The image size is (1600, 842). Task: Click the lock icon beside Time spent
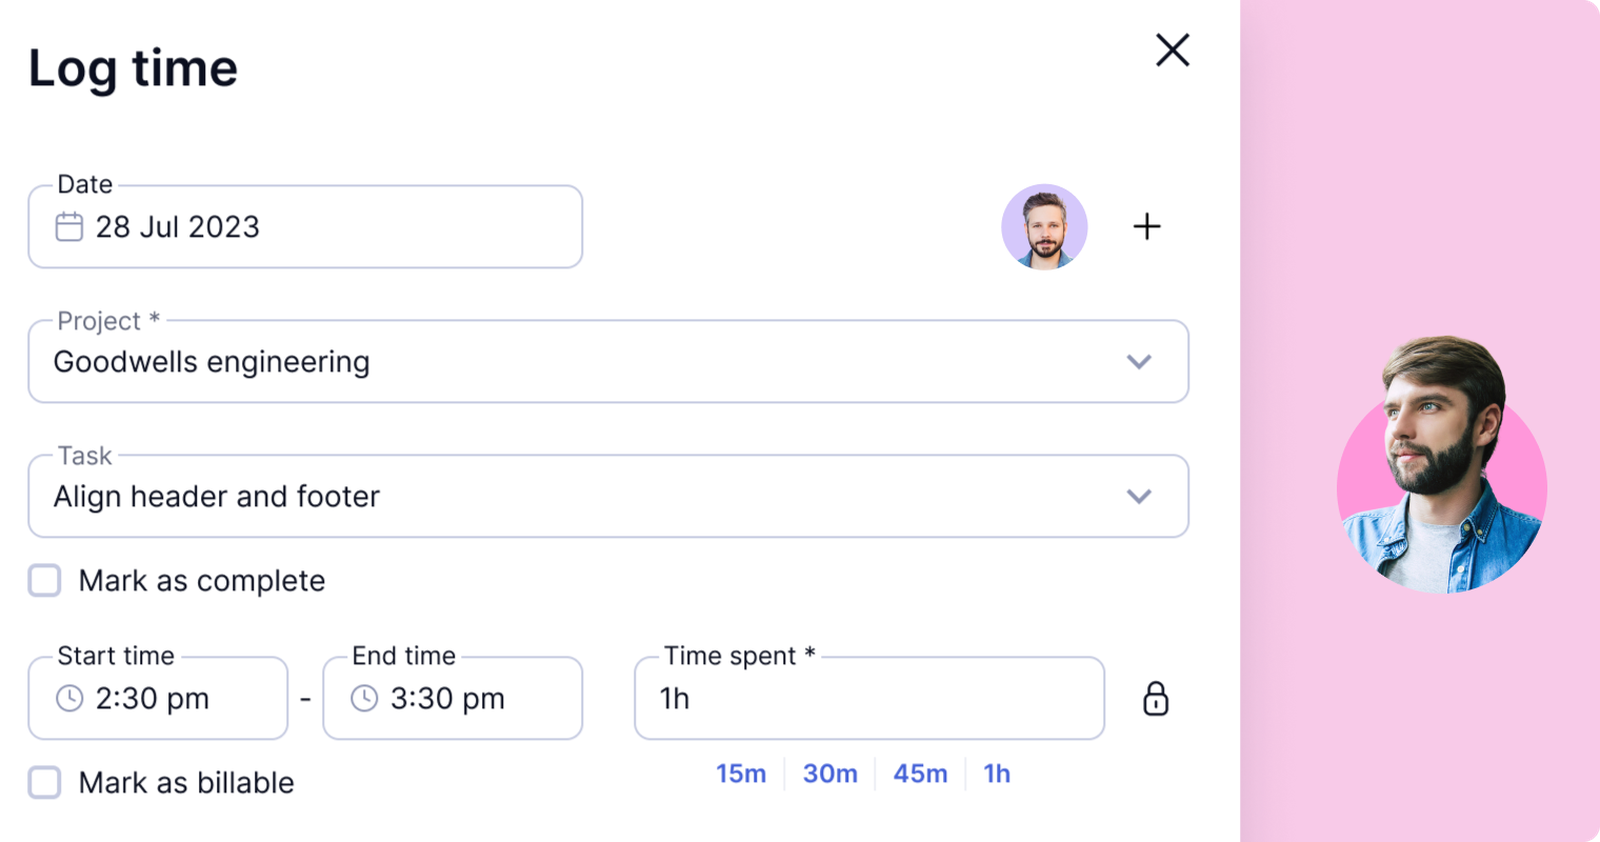[x=1155, y=699]
